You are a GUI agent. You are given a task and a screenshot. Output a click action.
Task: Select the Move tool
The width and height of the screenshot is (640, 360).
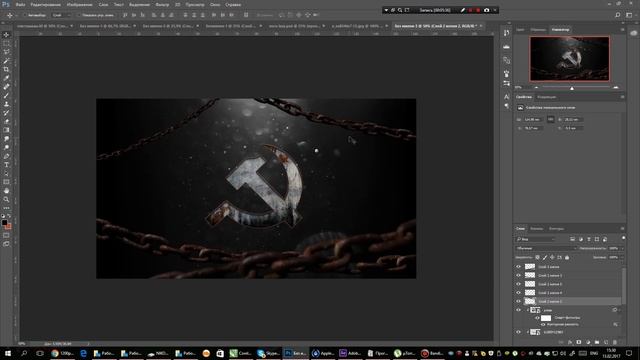point(6,35)
